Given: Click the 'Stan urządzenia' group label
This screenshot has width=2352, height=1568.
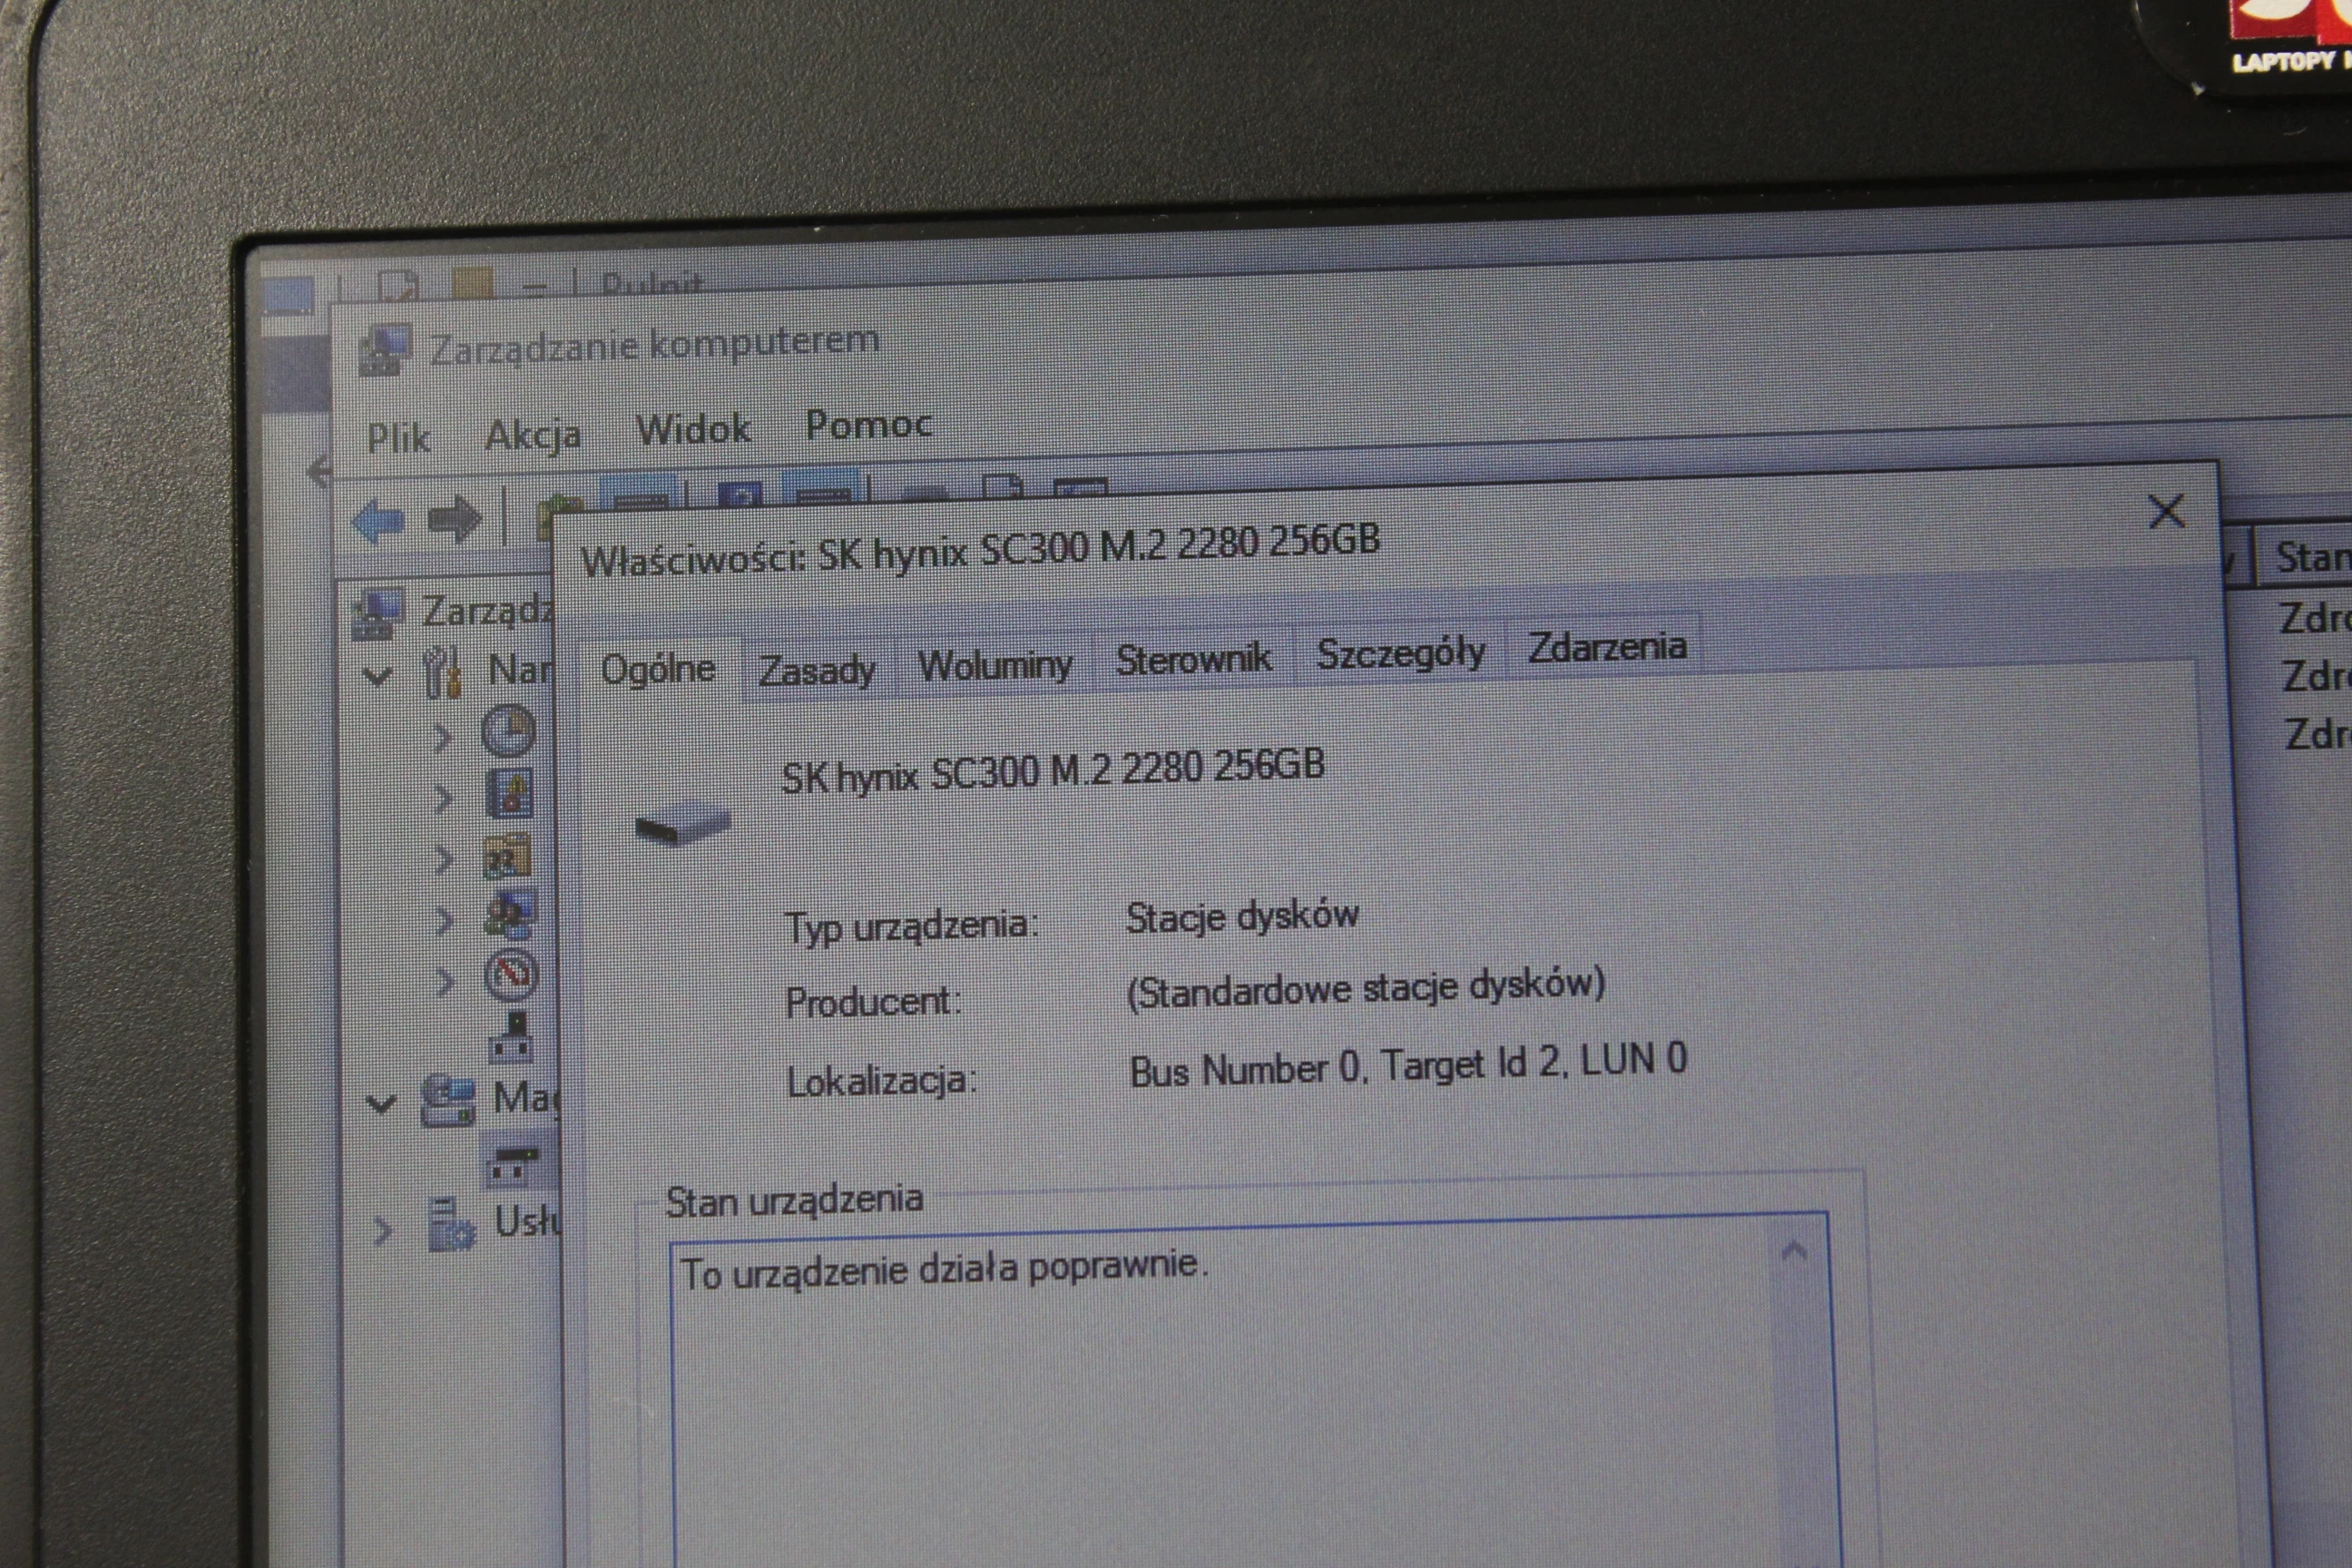Looking at the screenshot, I should (x=794, y=1199).
